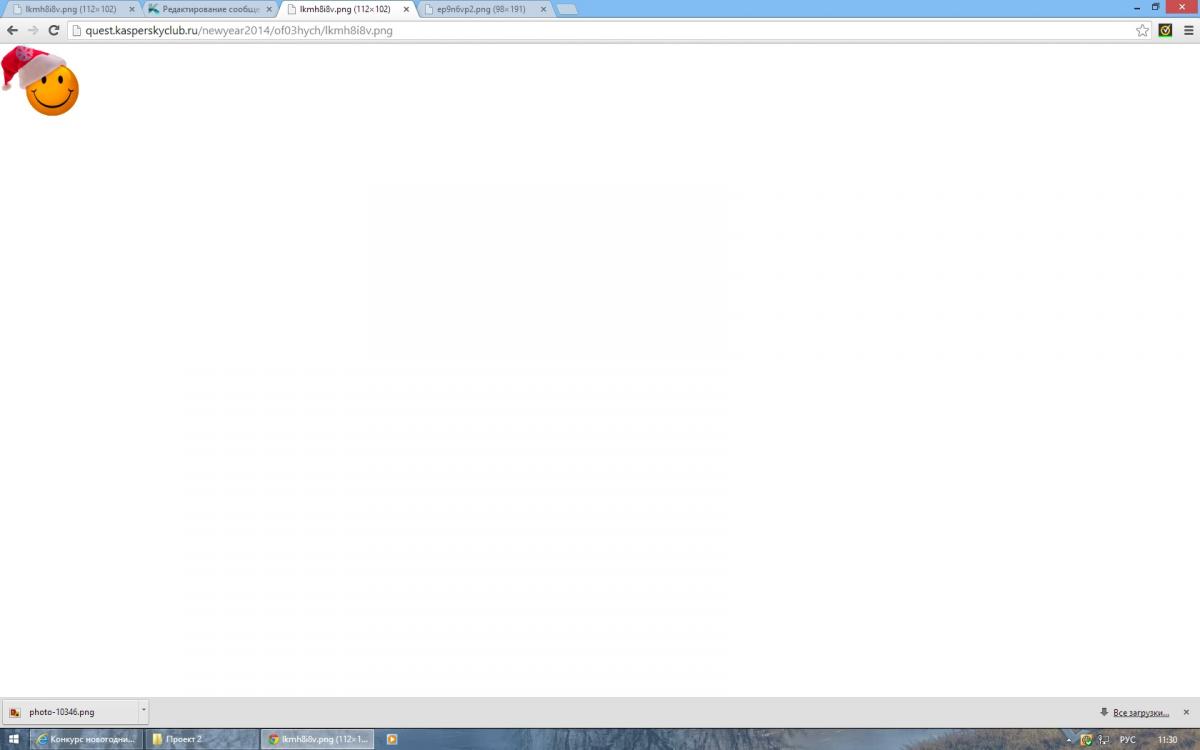Screen dimensions: 1200x750
Task: Click the address bar URL field
Action: click(x=610, y=30)
